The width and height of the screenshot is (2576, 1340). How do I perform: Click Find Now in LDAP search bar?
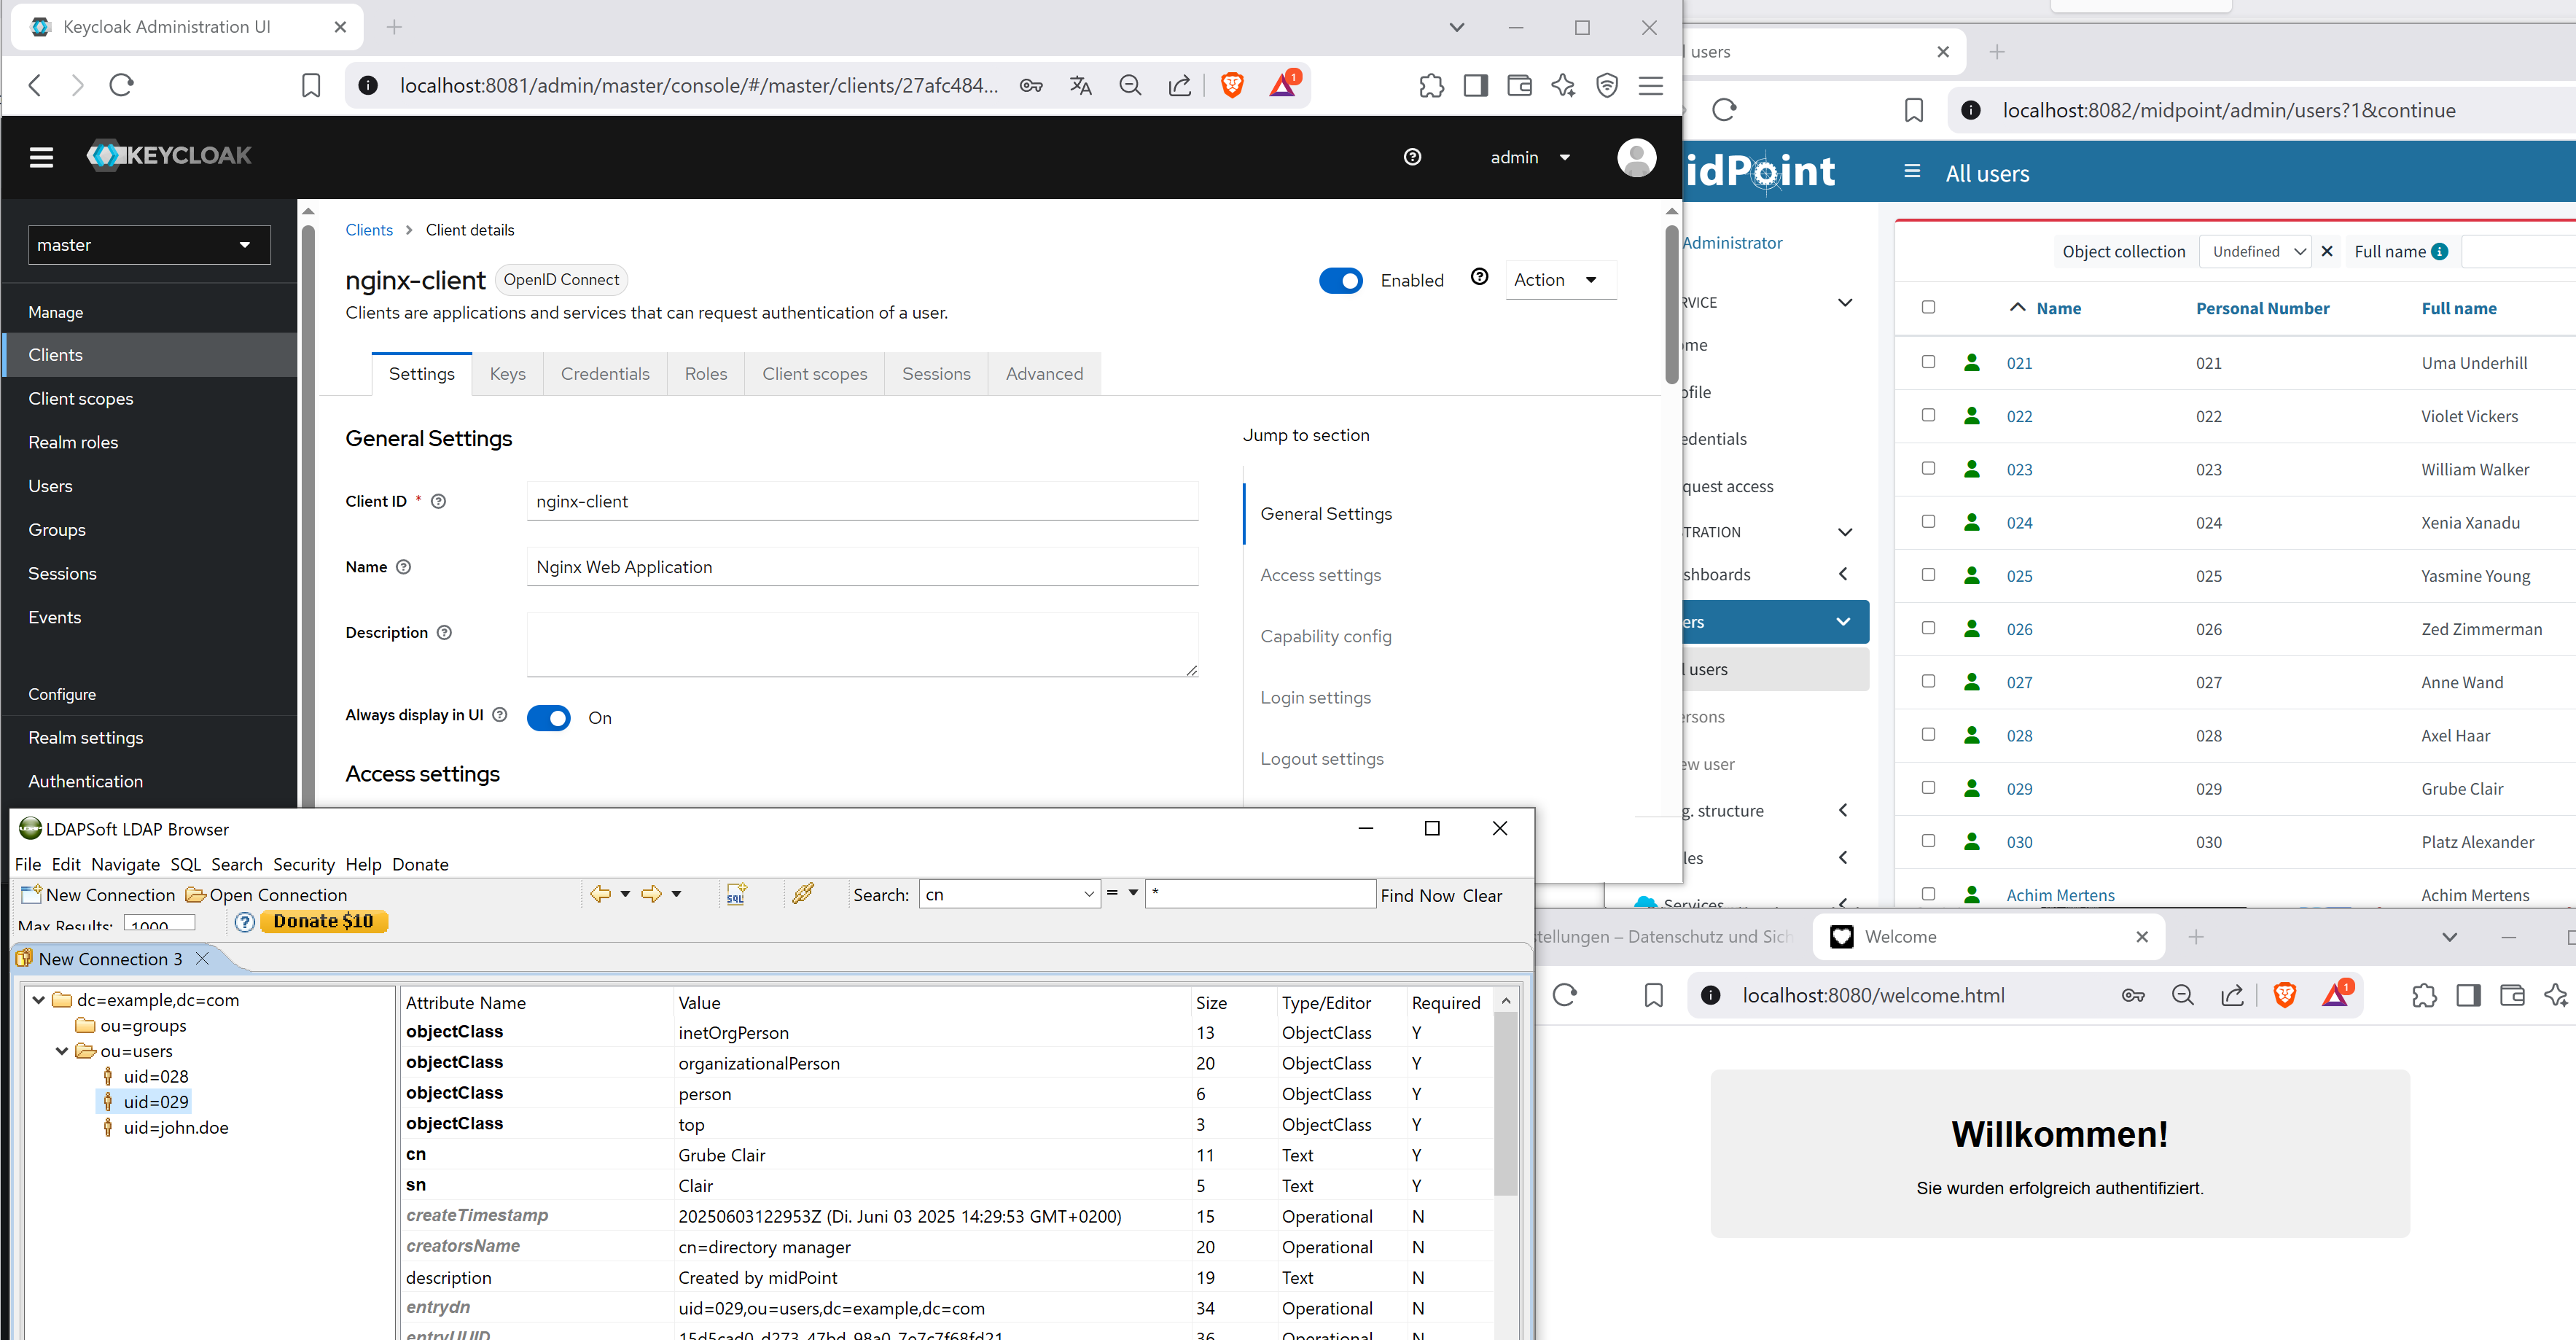click(1417, 896)
